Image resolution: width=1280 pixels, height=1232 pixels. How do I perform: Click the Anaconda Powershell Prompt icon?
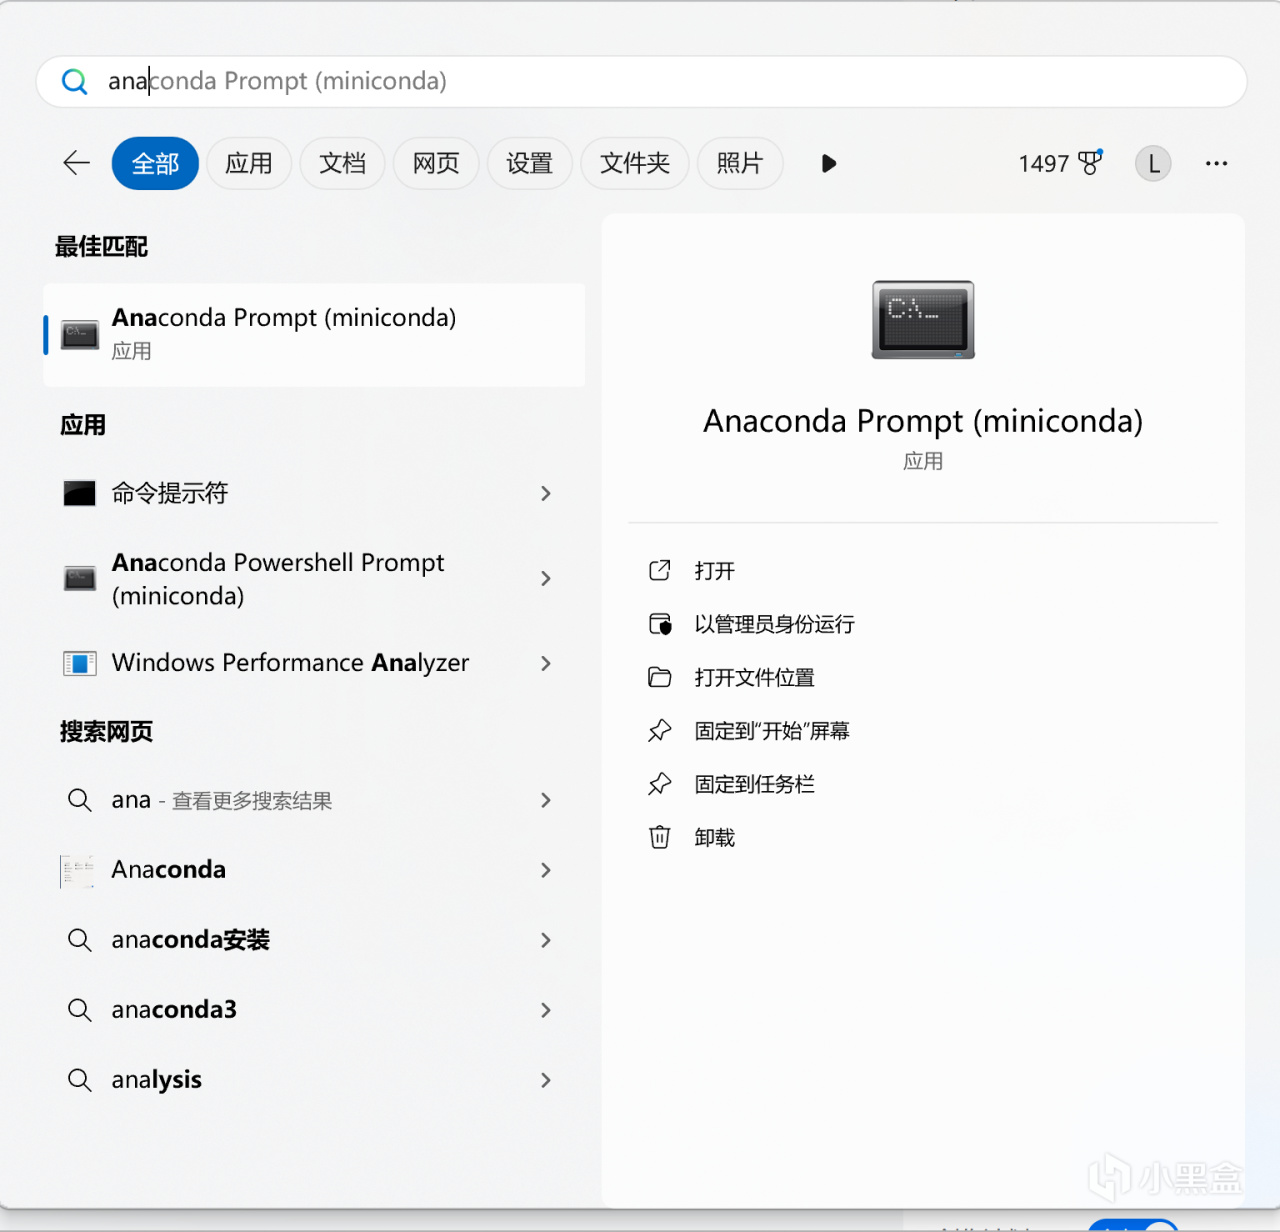pyautogui.click(x=80, y=578)
